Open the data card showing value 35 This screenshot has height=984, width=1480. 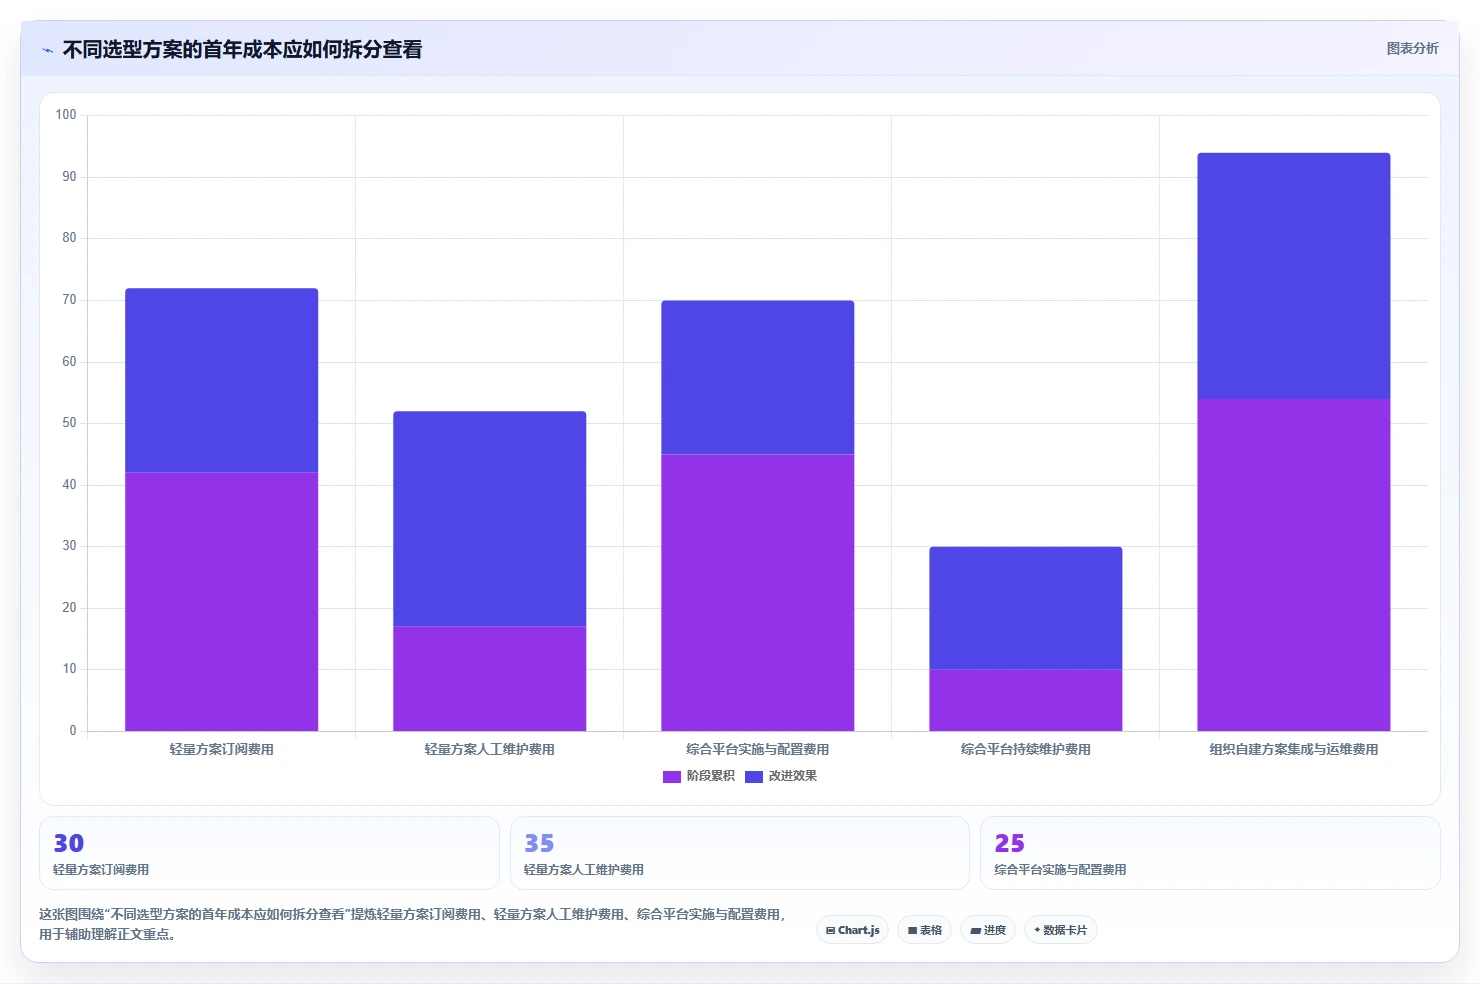[x=740, y=853]
